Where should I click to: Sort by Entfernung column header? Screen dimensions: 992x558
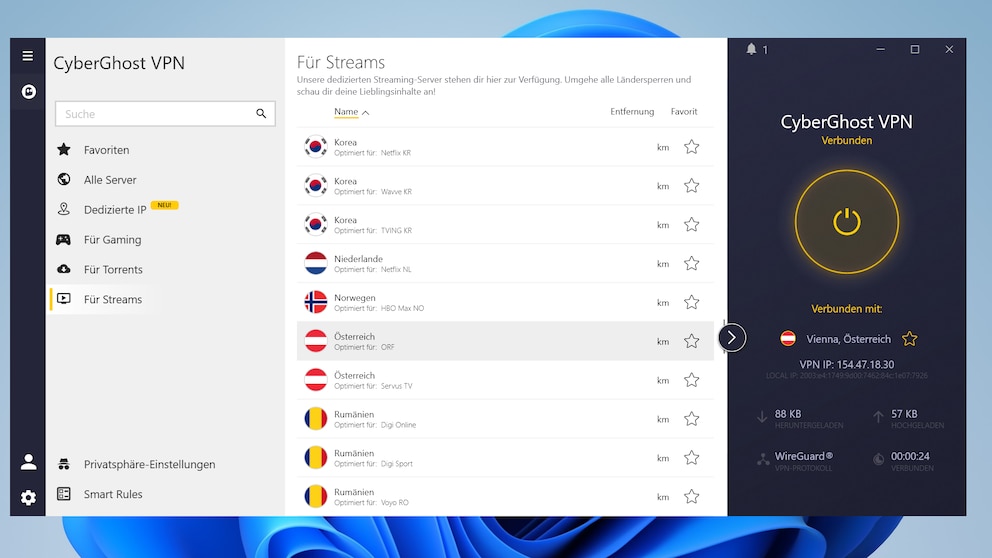pos(632,111)
